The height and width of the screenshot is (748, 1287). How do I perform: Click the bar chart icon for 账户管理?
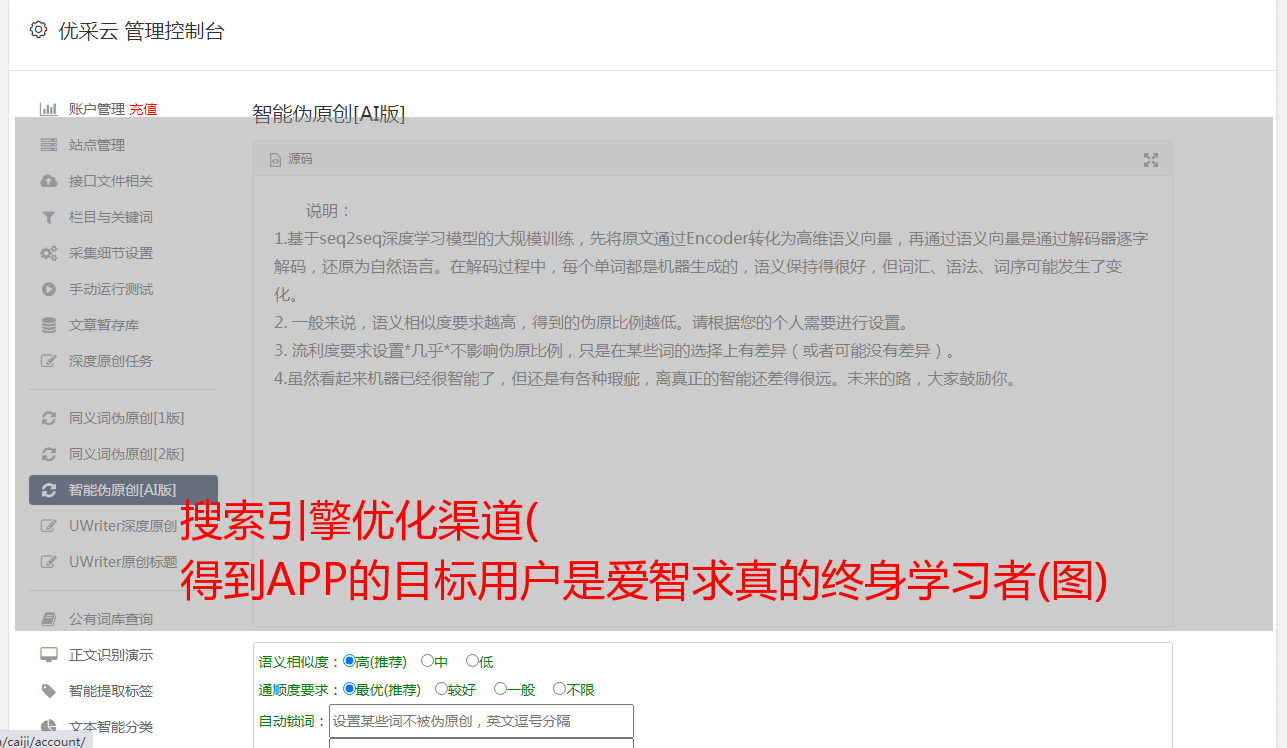tap(48, 109)
